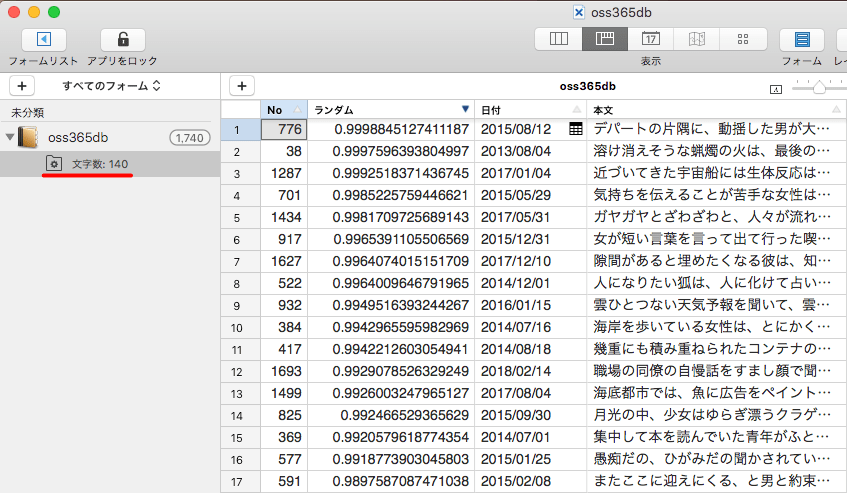Select row number 10
847x493 pixels.
click(x=237, y=328)
